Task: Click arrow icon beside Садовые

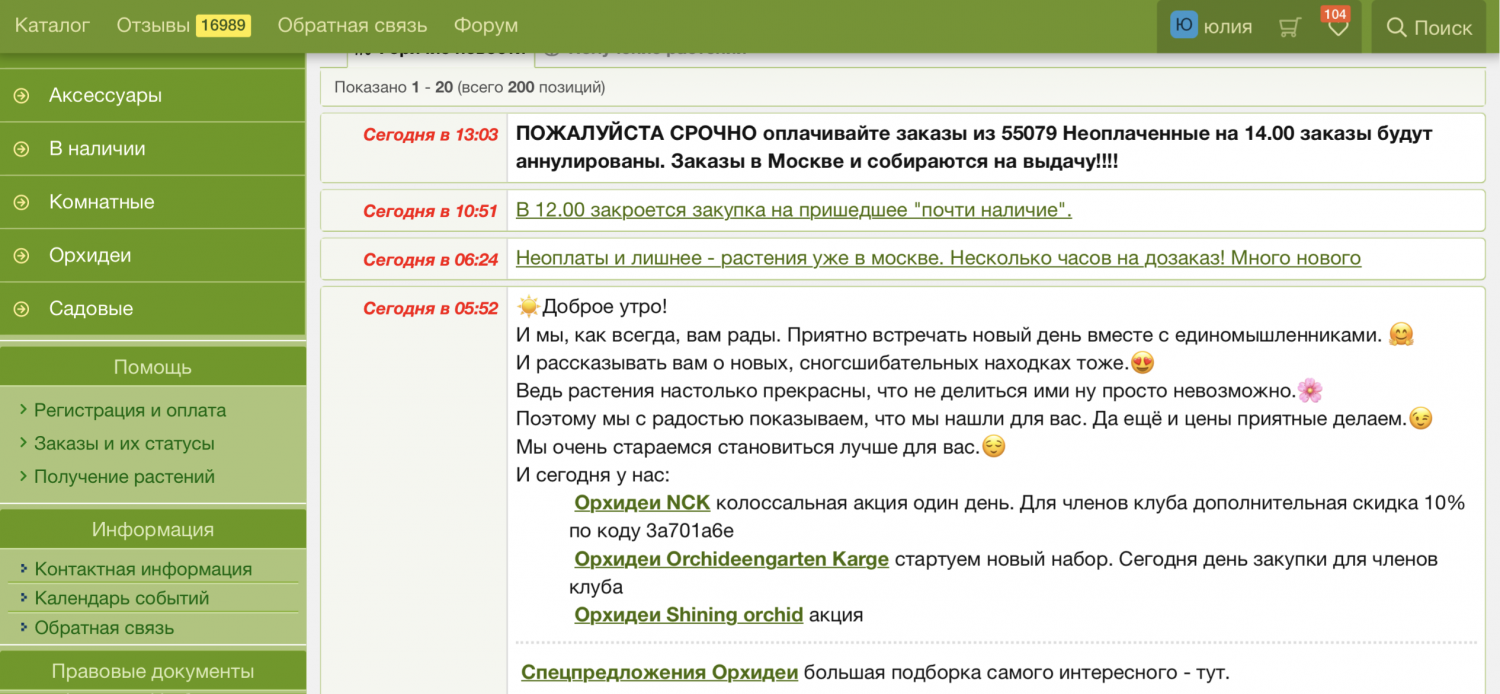Action: click(21, 309)
